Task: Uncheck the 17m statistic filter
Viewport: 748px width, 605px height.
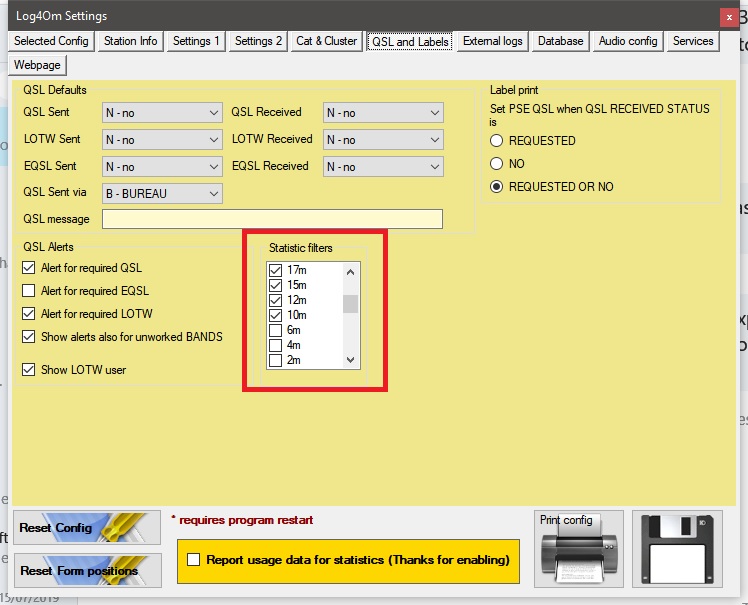Action: coord(275,270)
